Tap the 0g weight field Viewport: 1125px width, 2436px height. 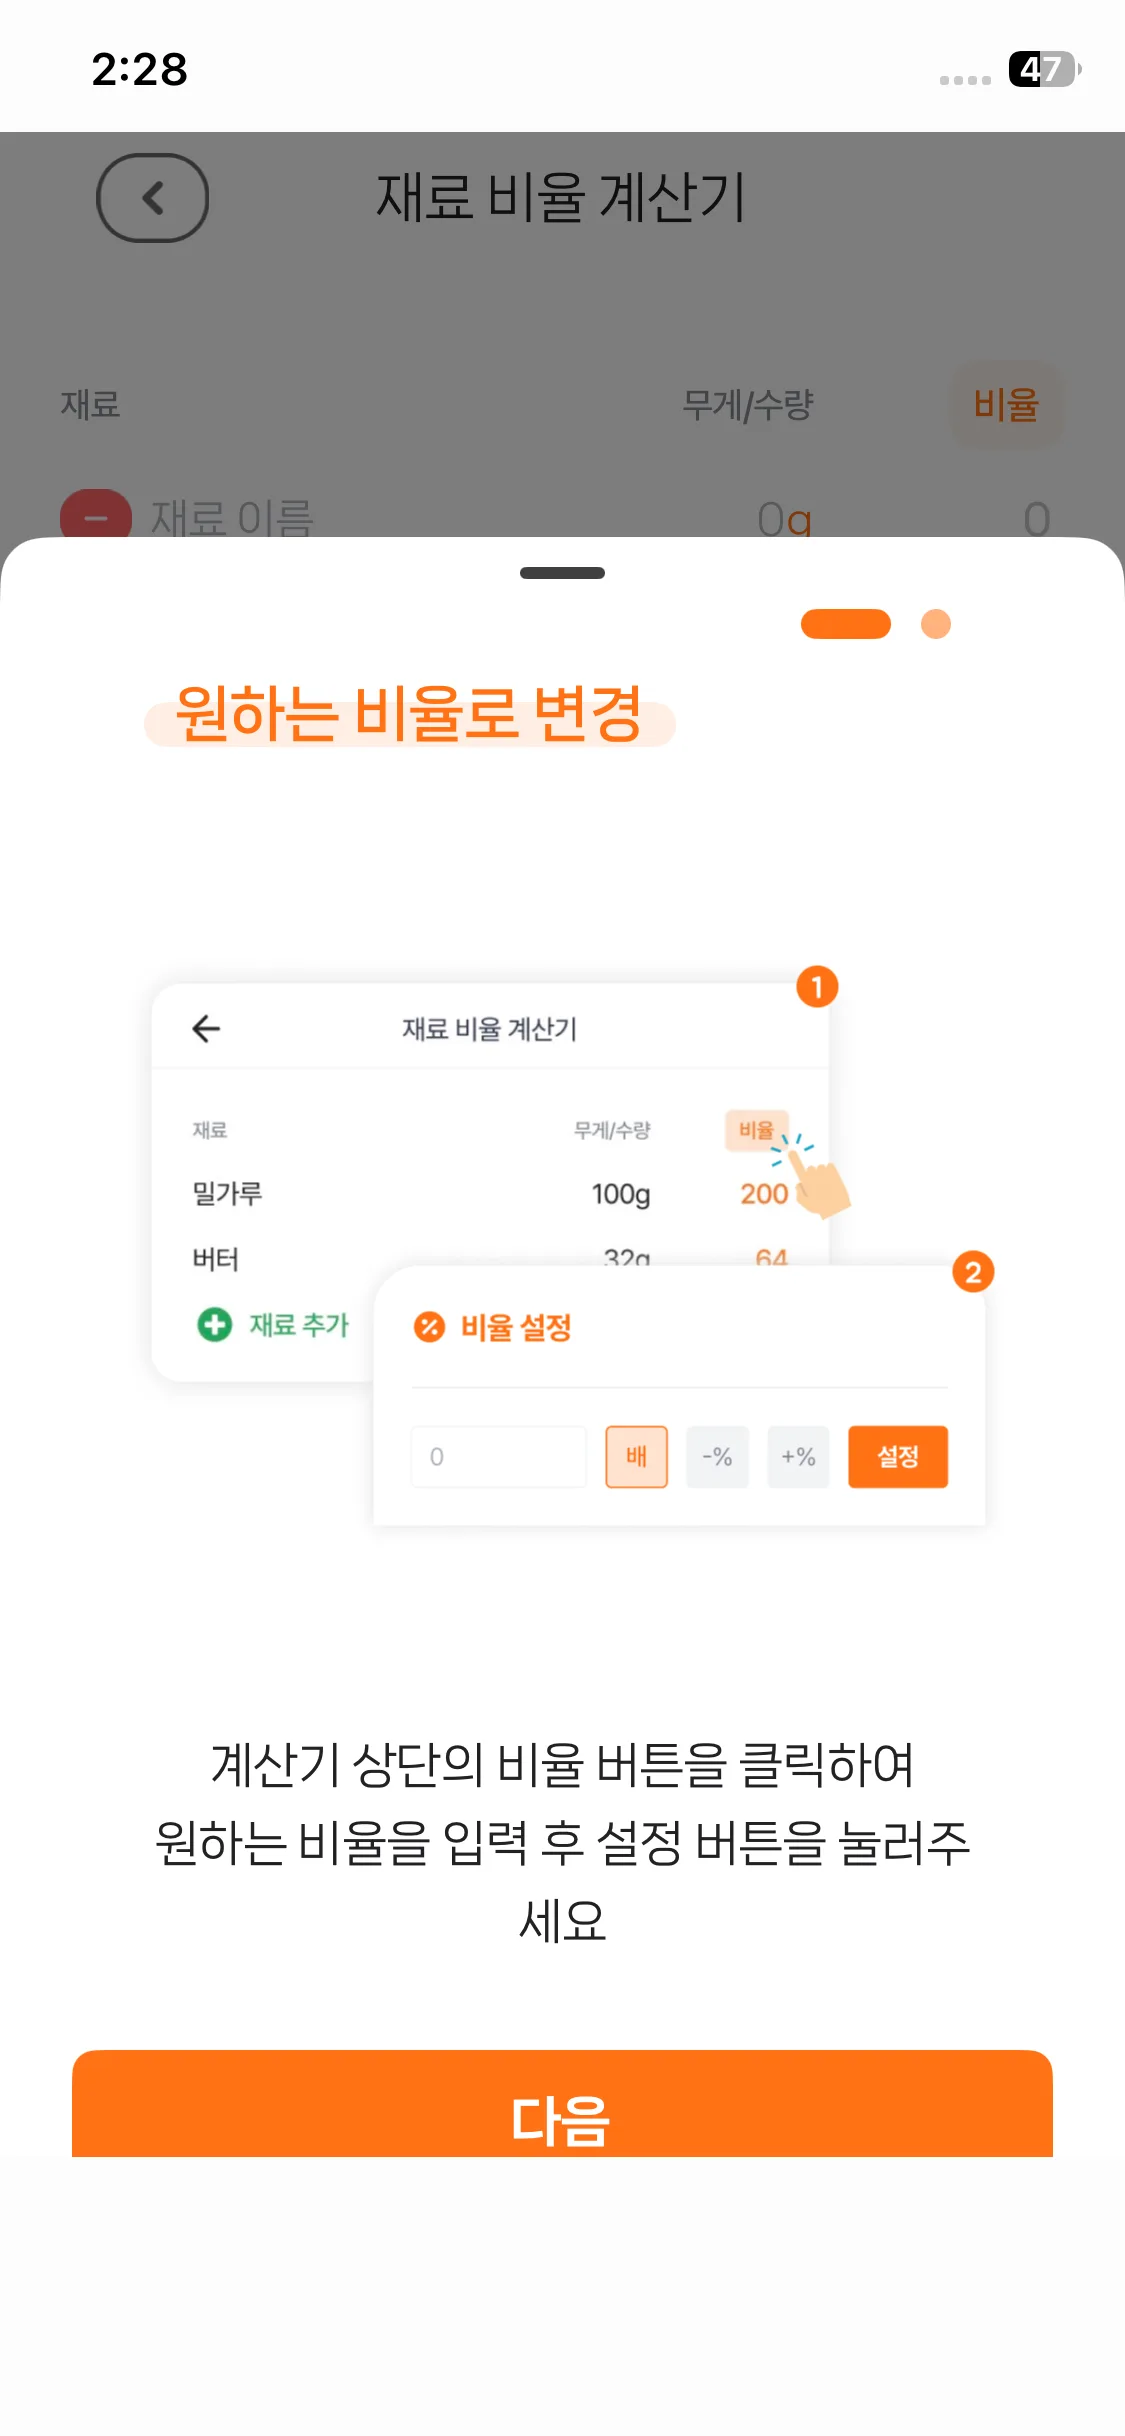click(784, 518)
